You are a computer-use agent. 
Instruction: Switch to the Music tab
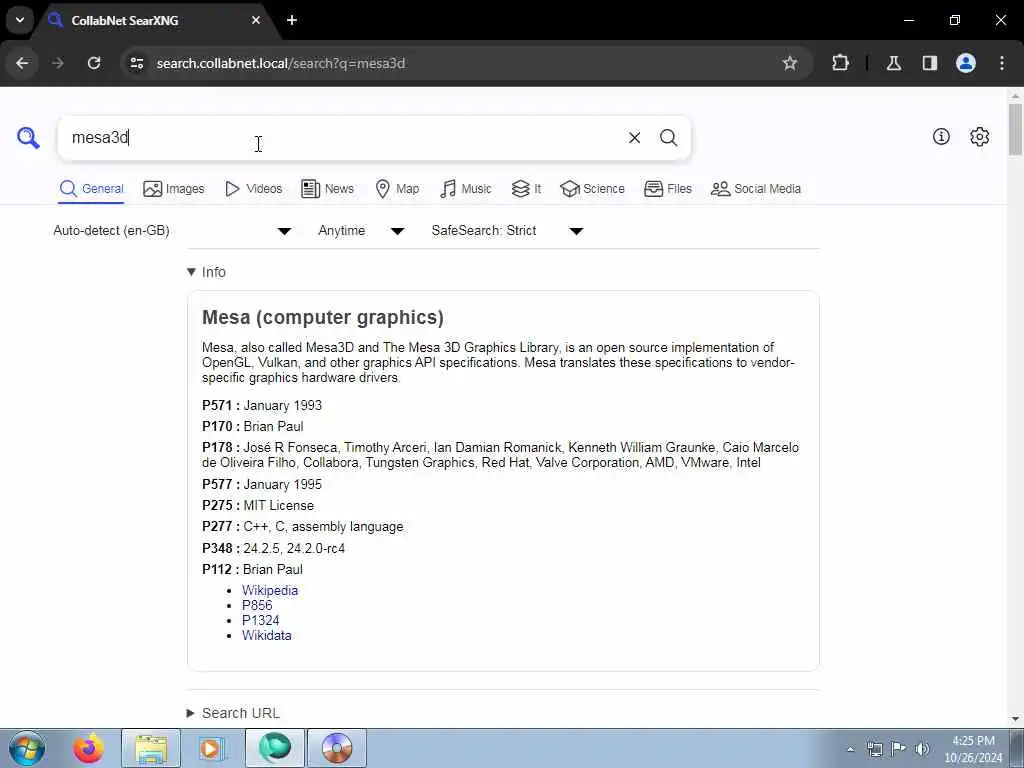(x=466, y=189)
